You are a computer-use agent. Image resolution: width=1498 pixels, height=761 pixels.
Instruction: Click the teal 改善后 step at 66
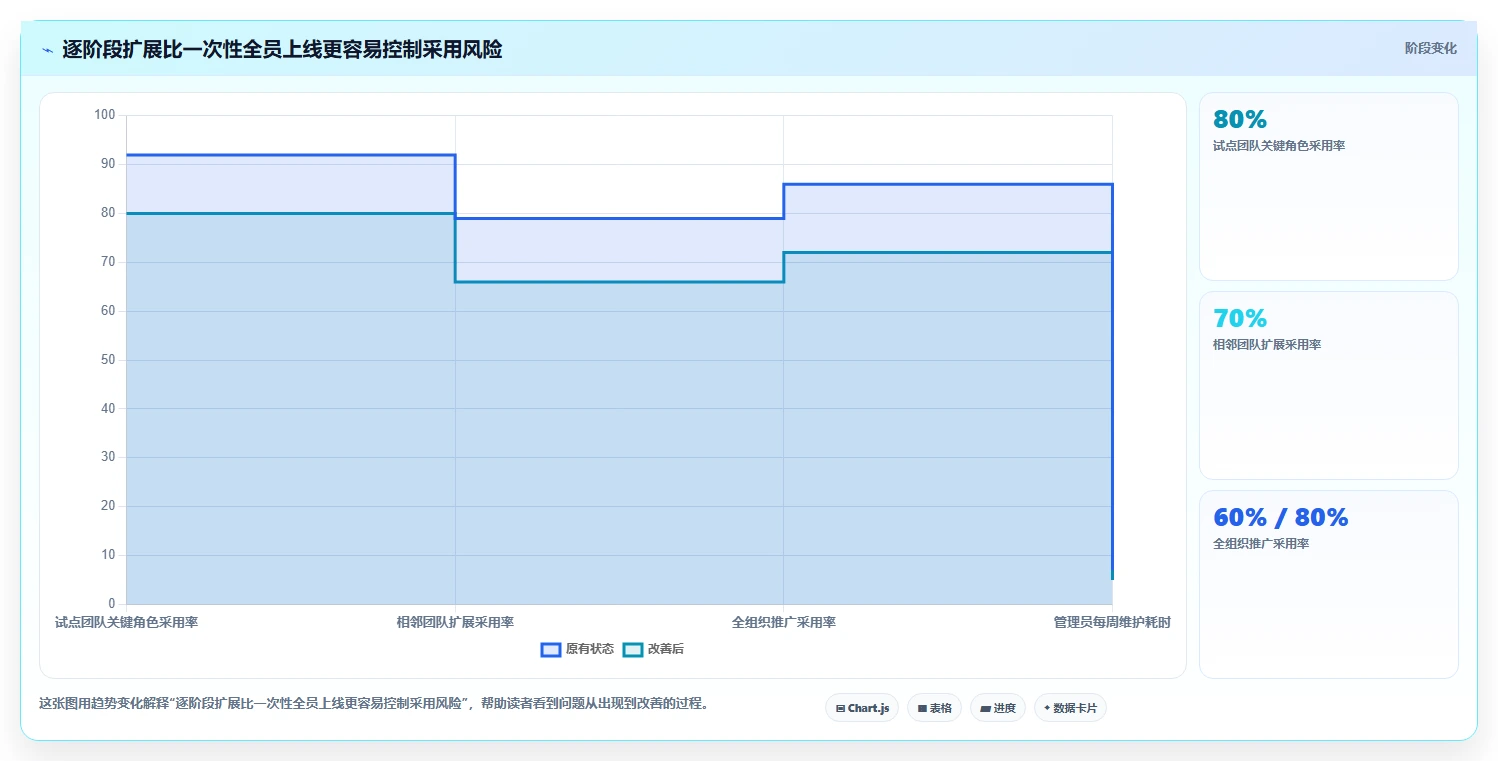pos(620,282)
